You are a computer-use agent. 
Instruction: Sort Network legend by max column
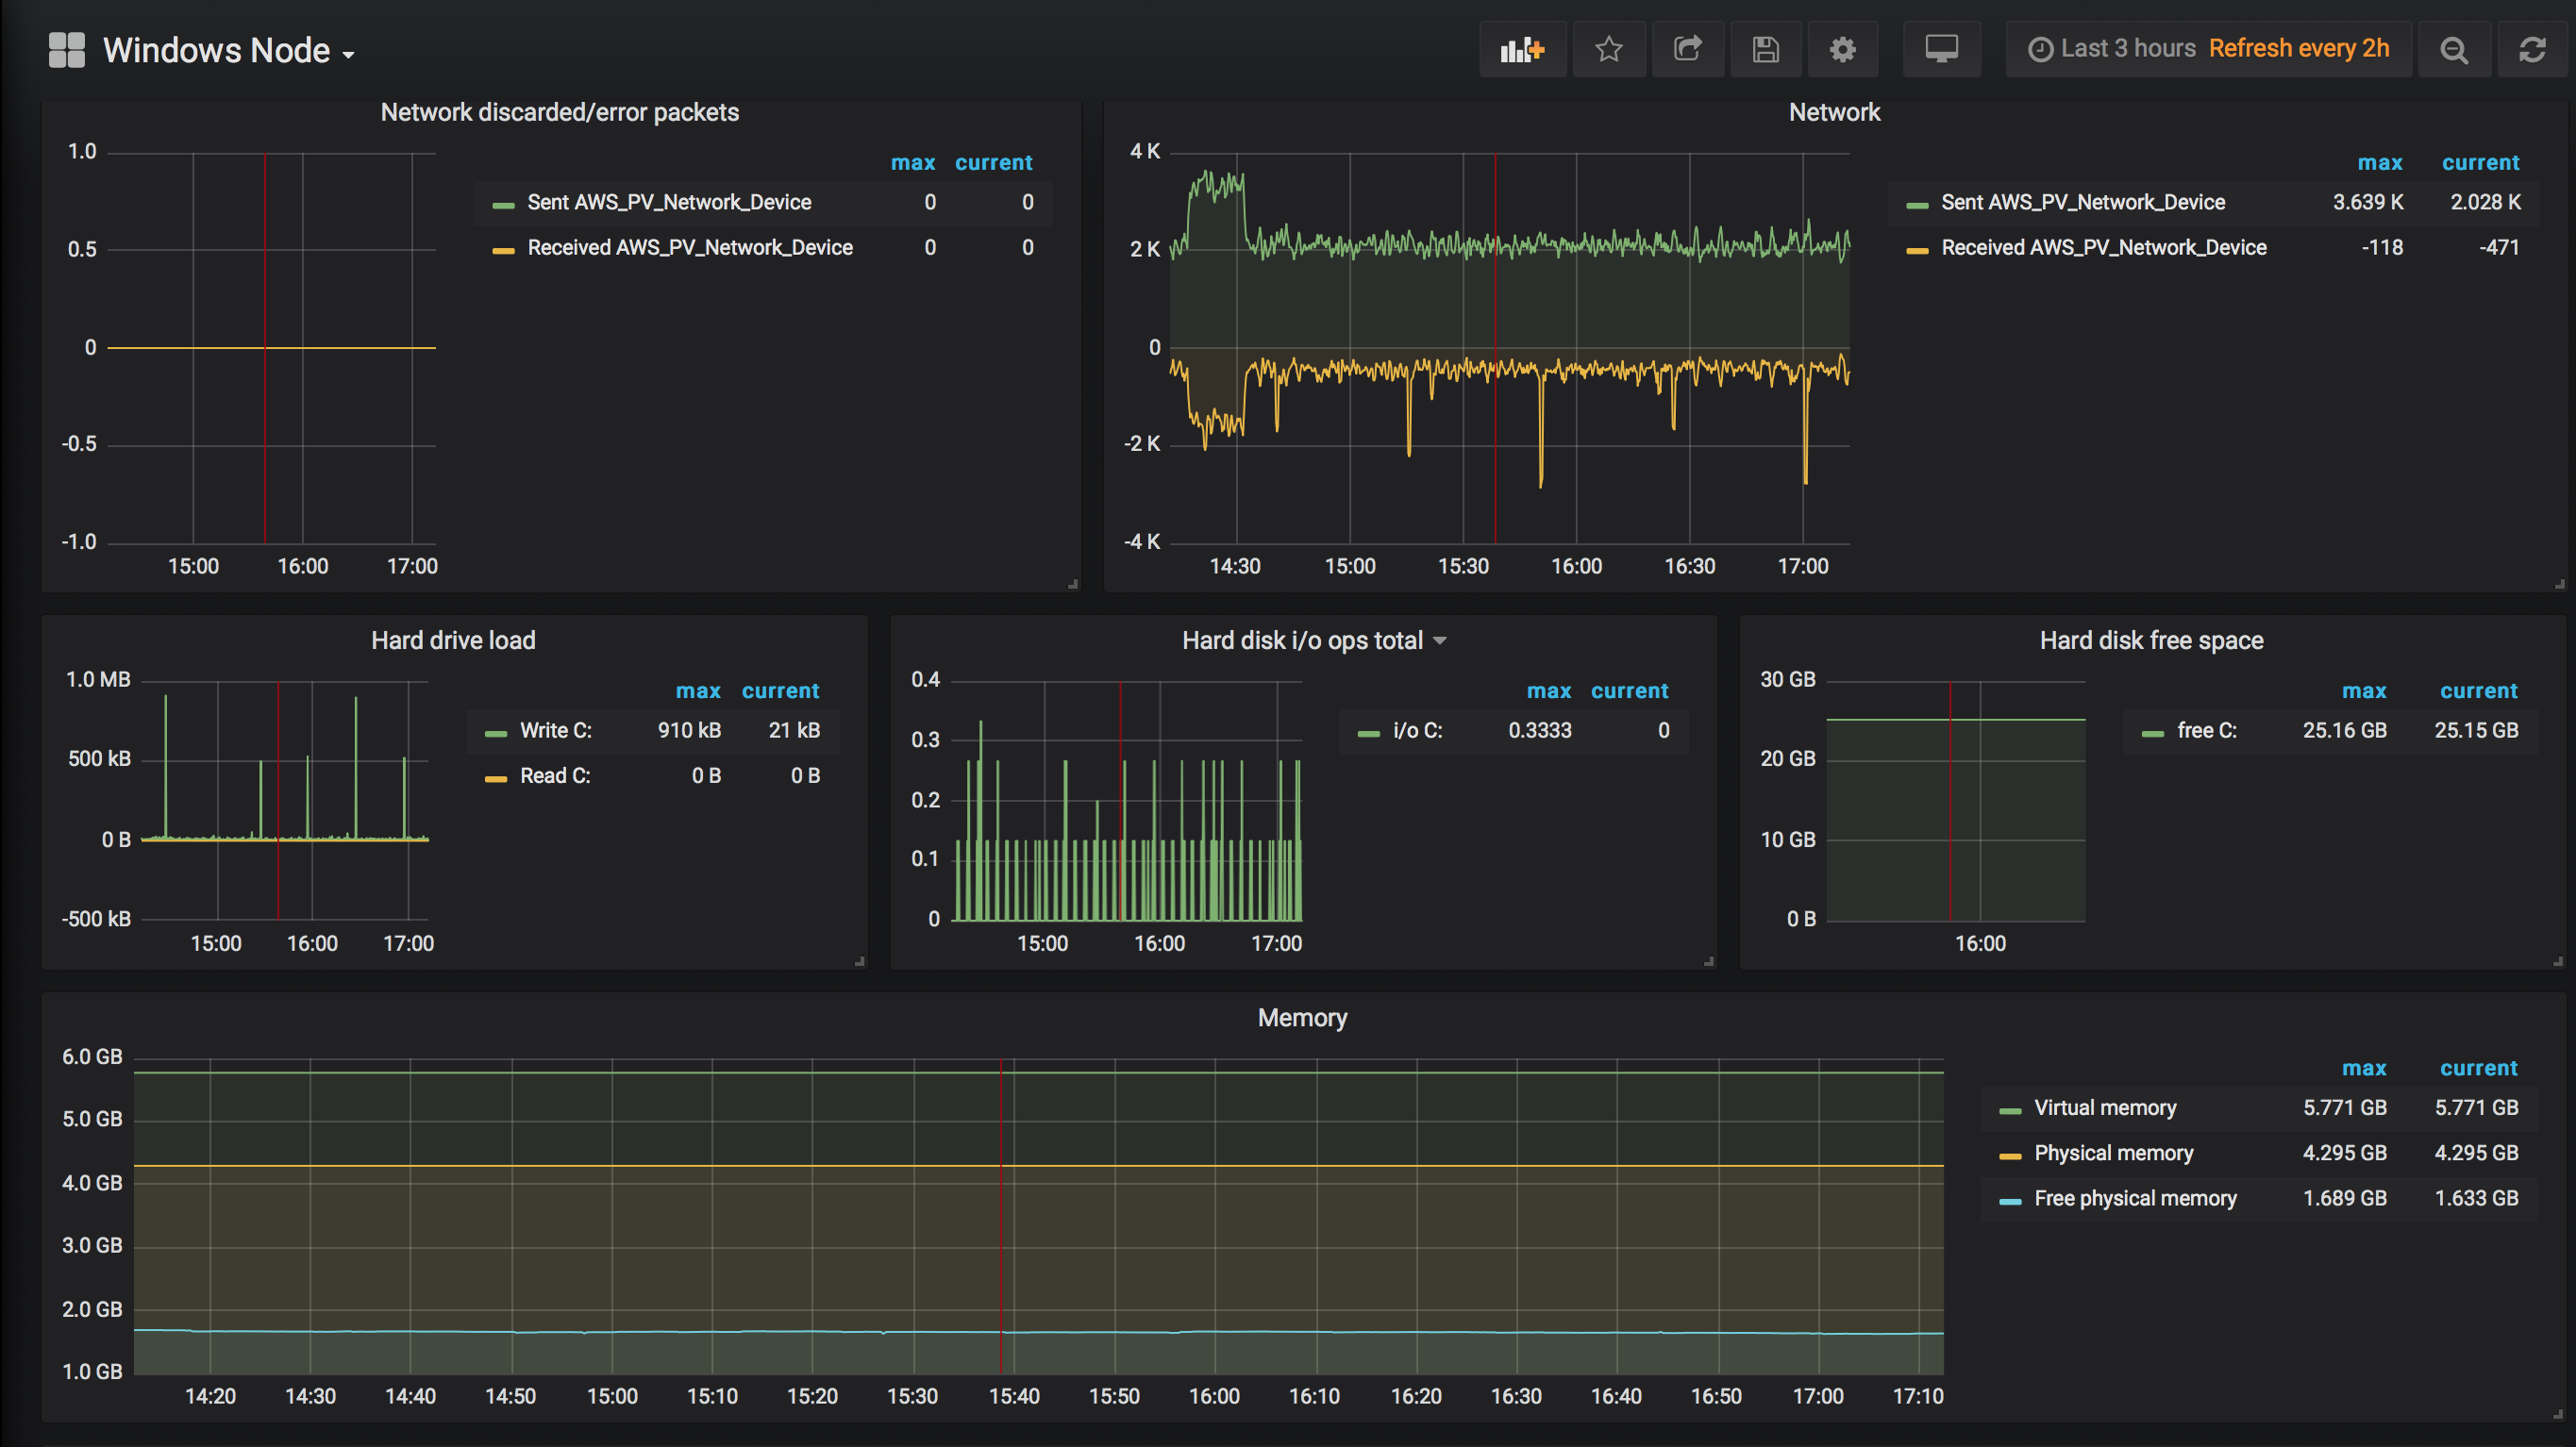(2379, 162)
